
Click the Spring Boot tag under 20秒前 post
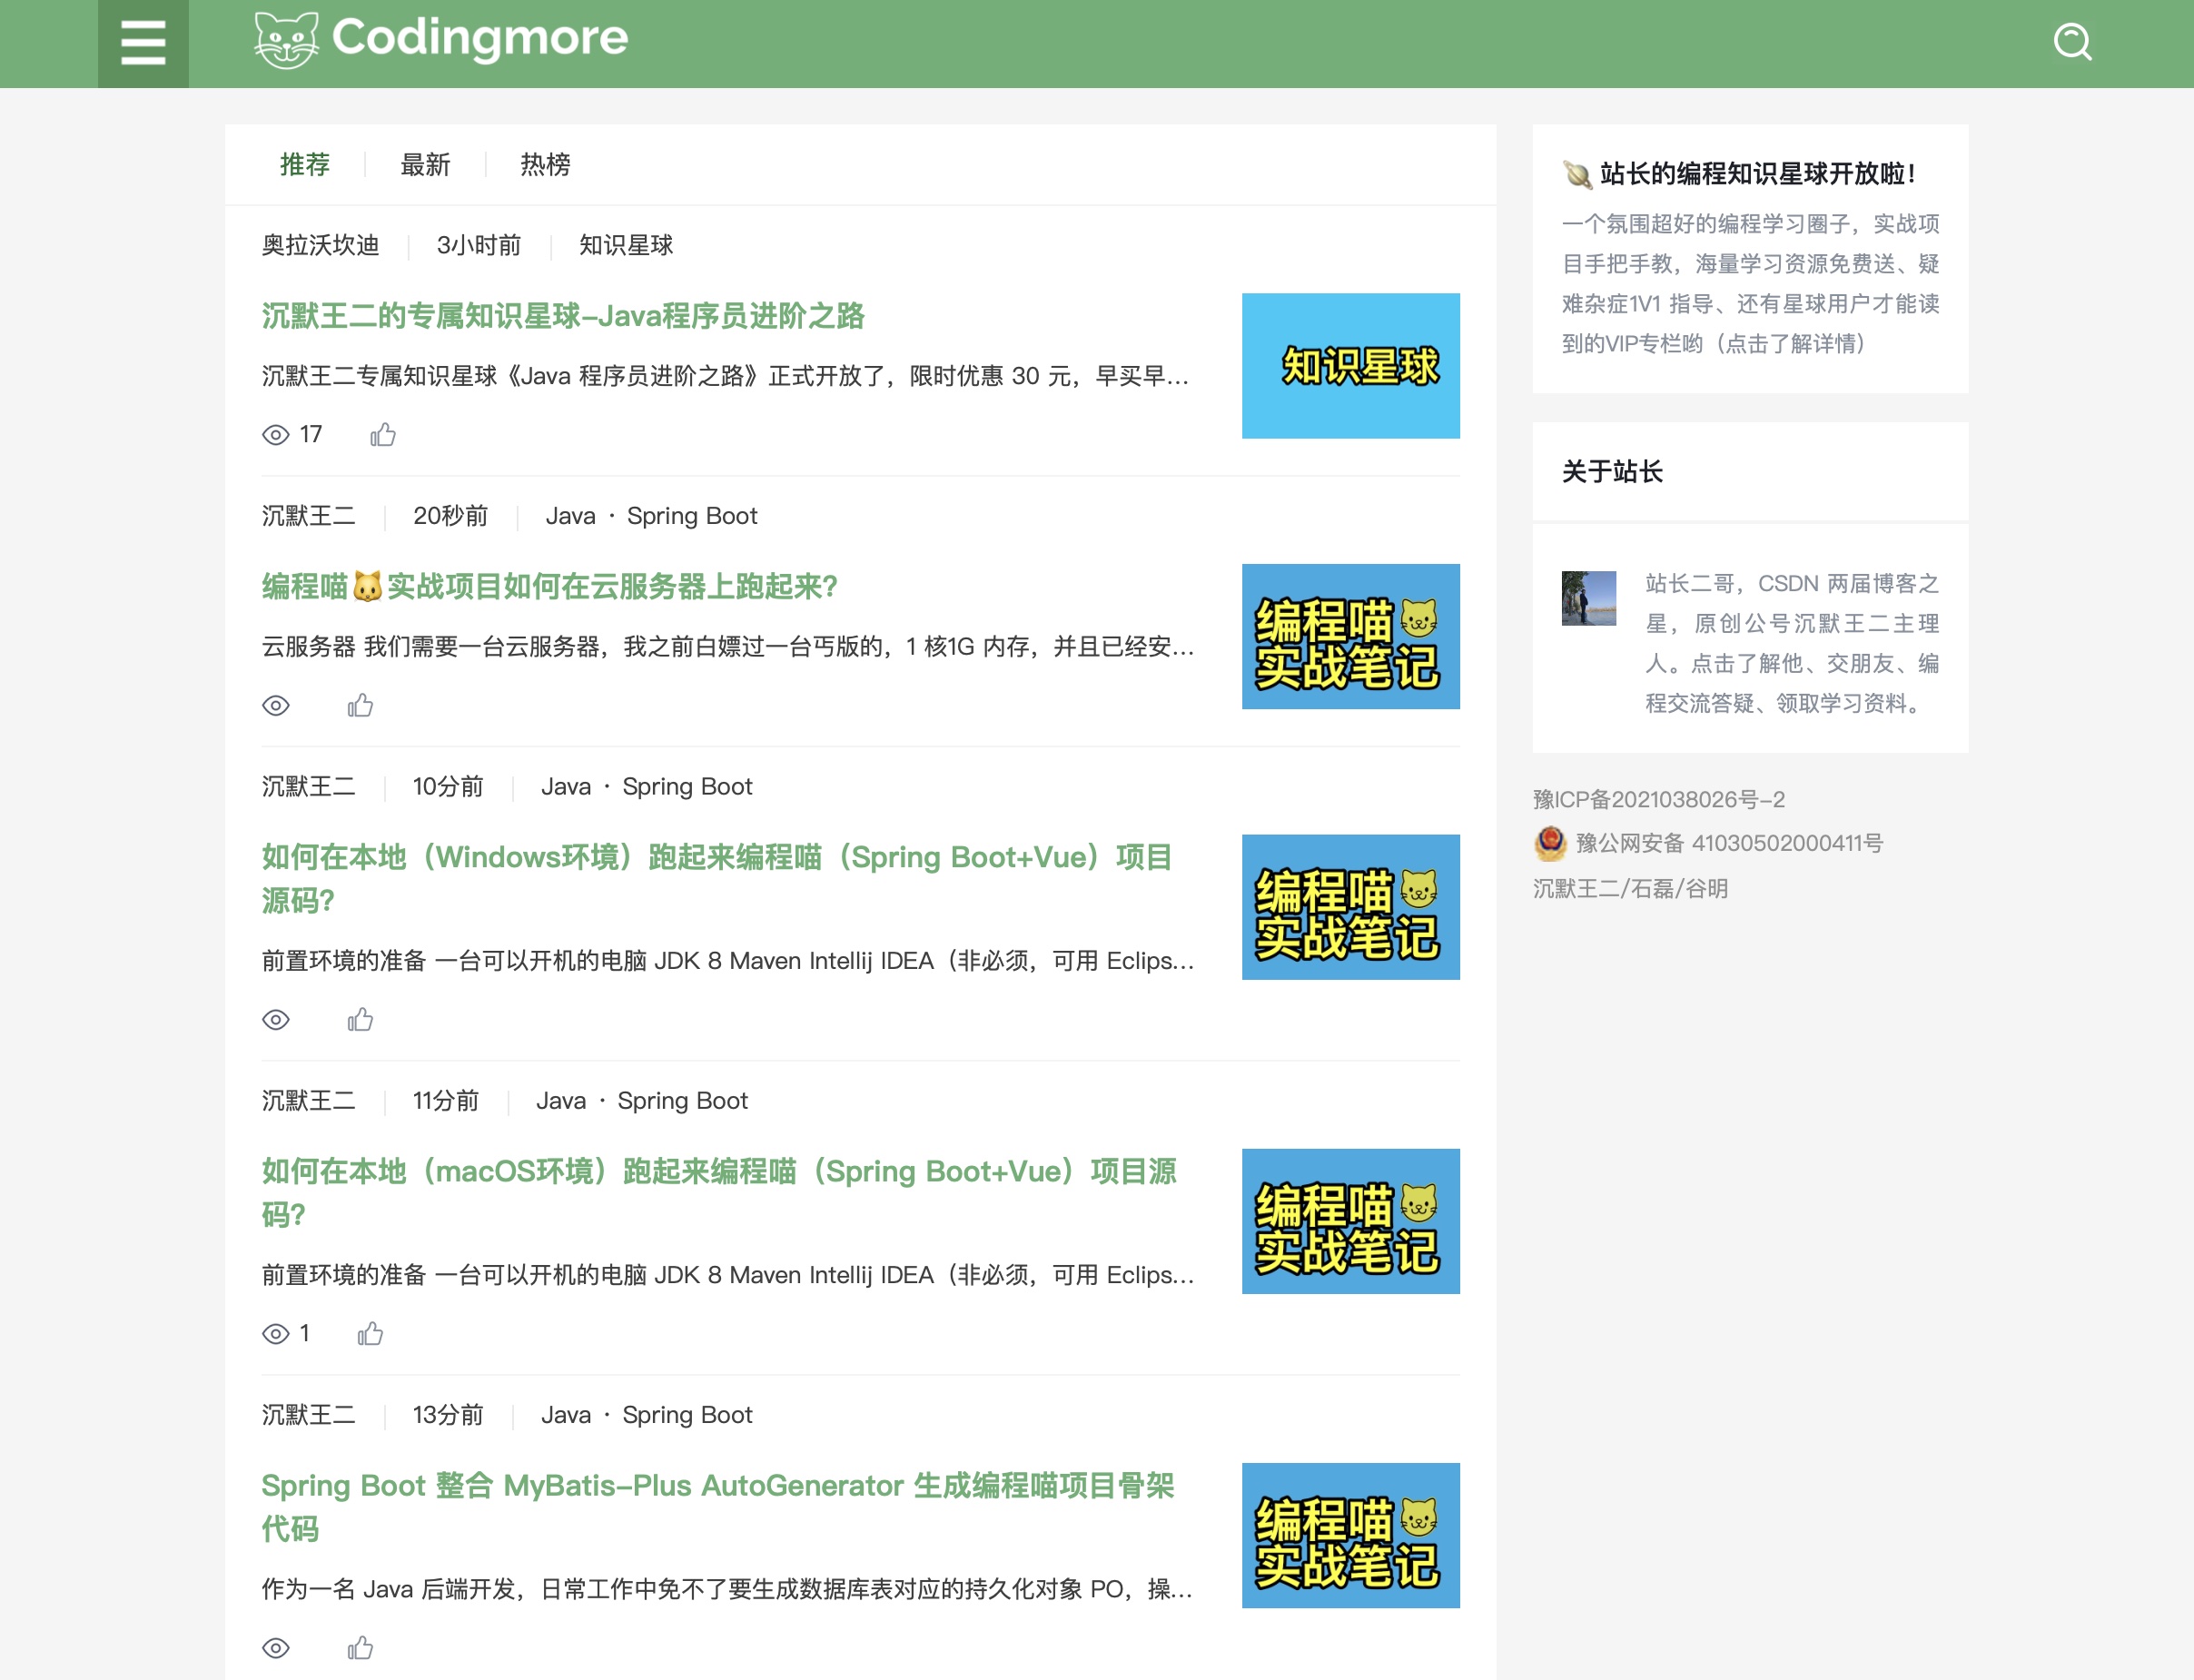tap(692, 516)
